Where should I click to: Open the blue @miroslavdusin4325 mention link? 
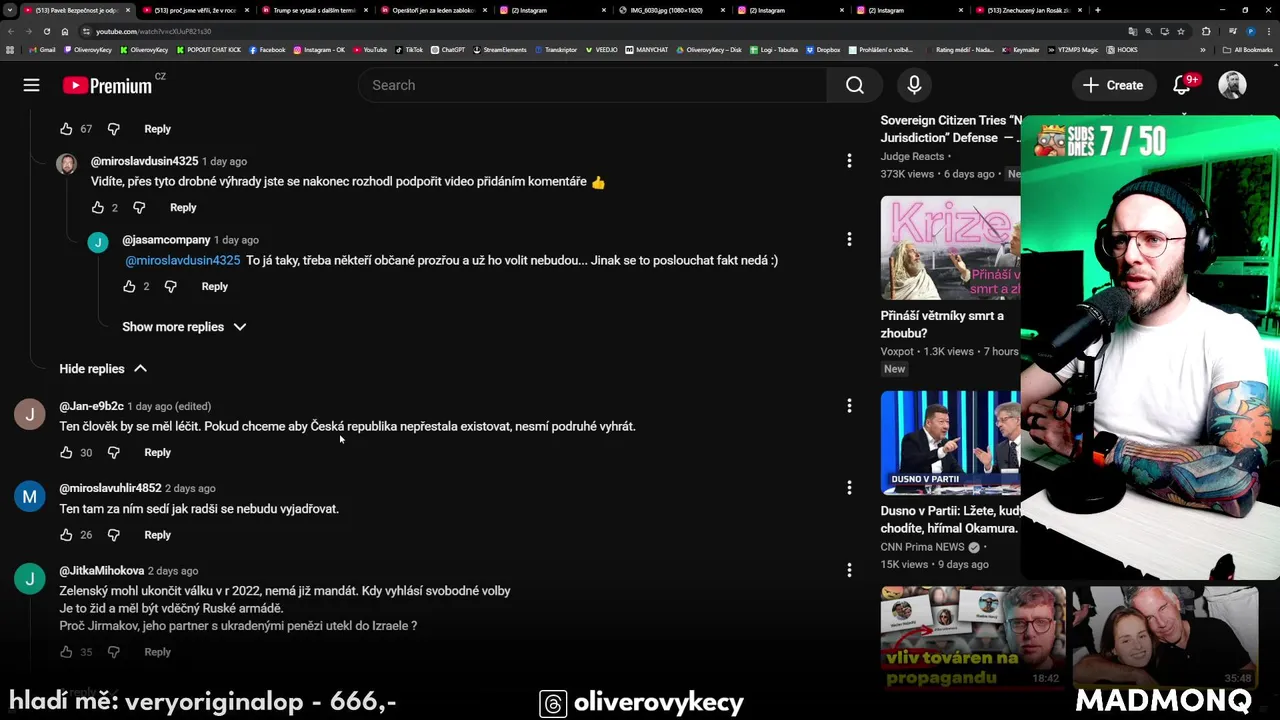[x=183, y=260]
